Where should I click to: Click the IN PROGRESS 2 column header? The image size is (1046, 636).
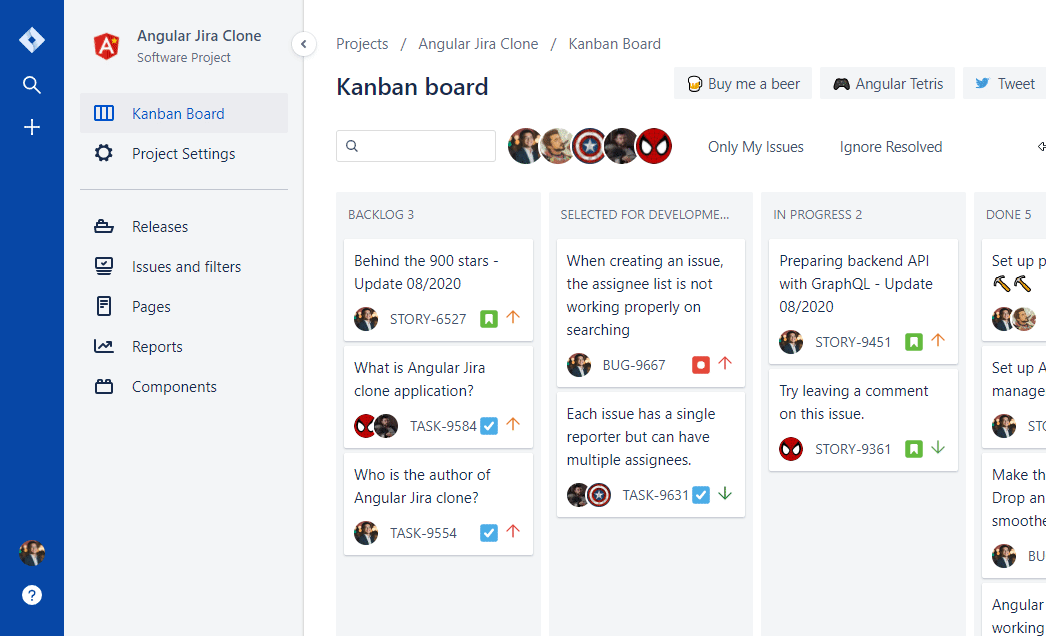pos(817,215)
